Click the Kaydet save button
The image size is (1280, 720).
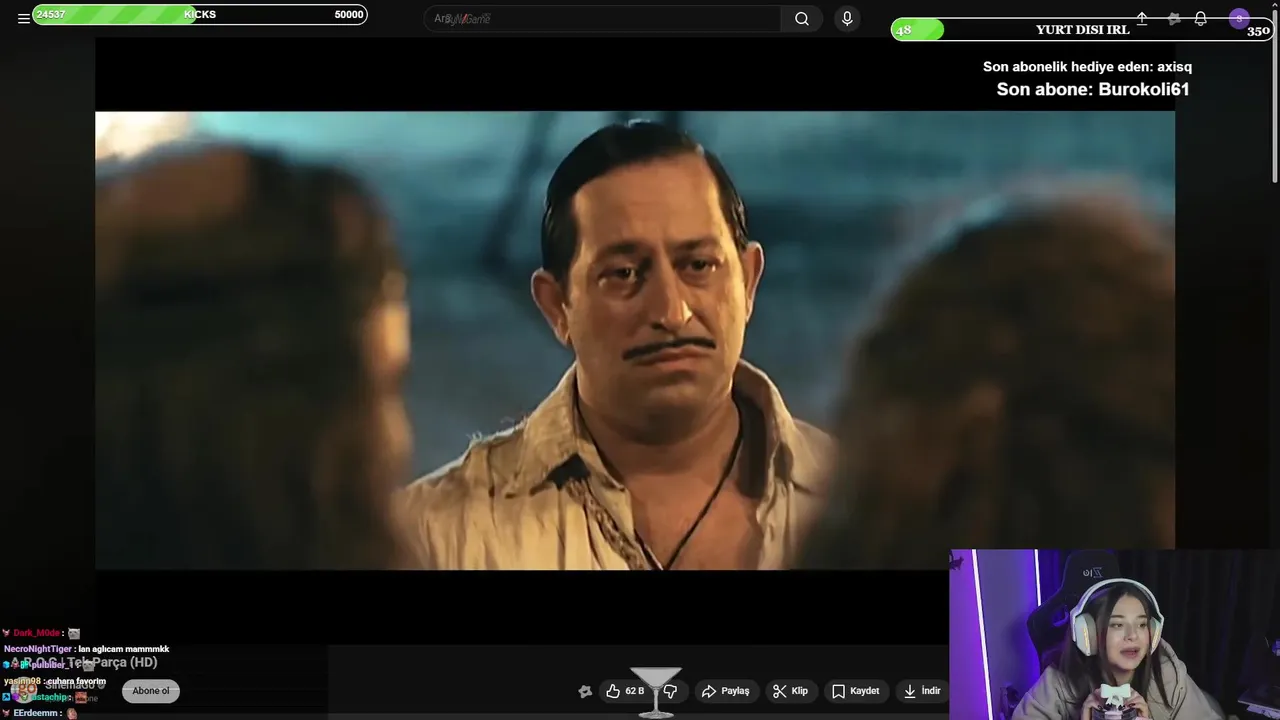(x=856, y=691)
